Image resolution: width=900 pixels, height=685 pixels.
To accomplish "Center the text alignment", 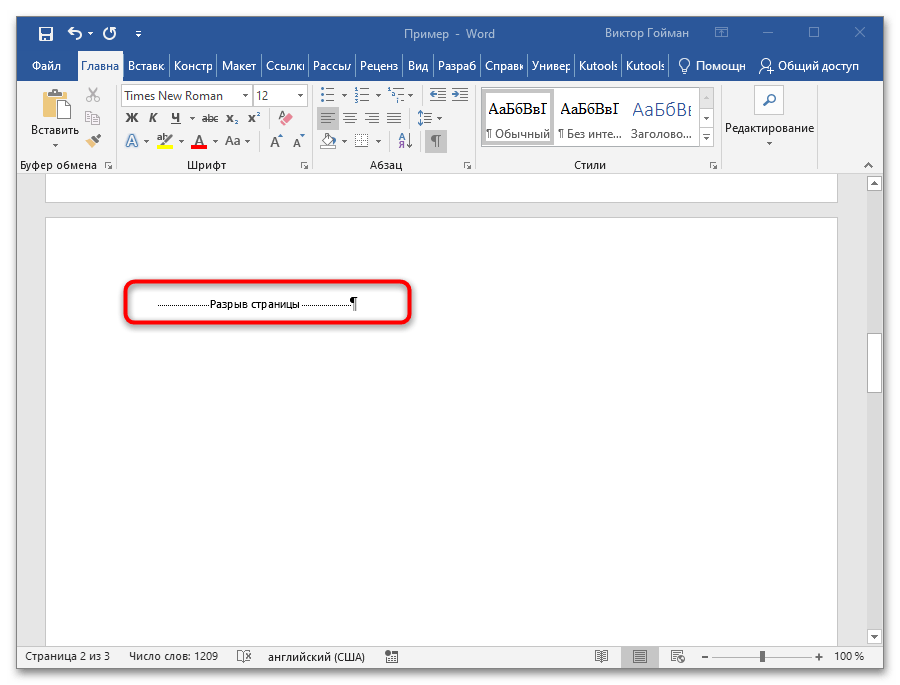I will pos(350,118).
